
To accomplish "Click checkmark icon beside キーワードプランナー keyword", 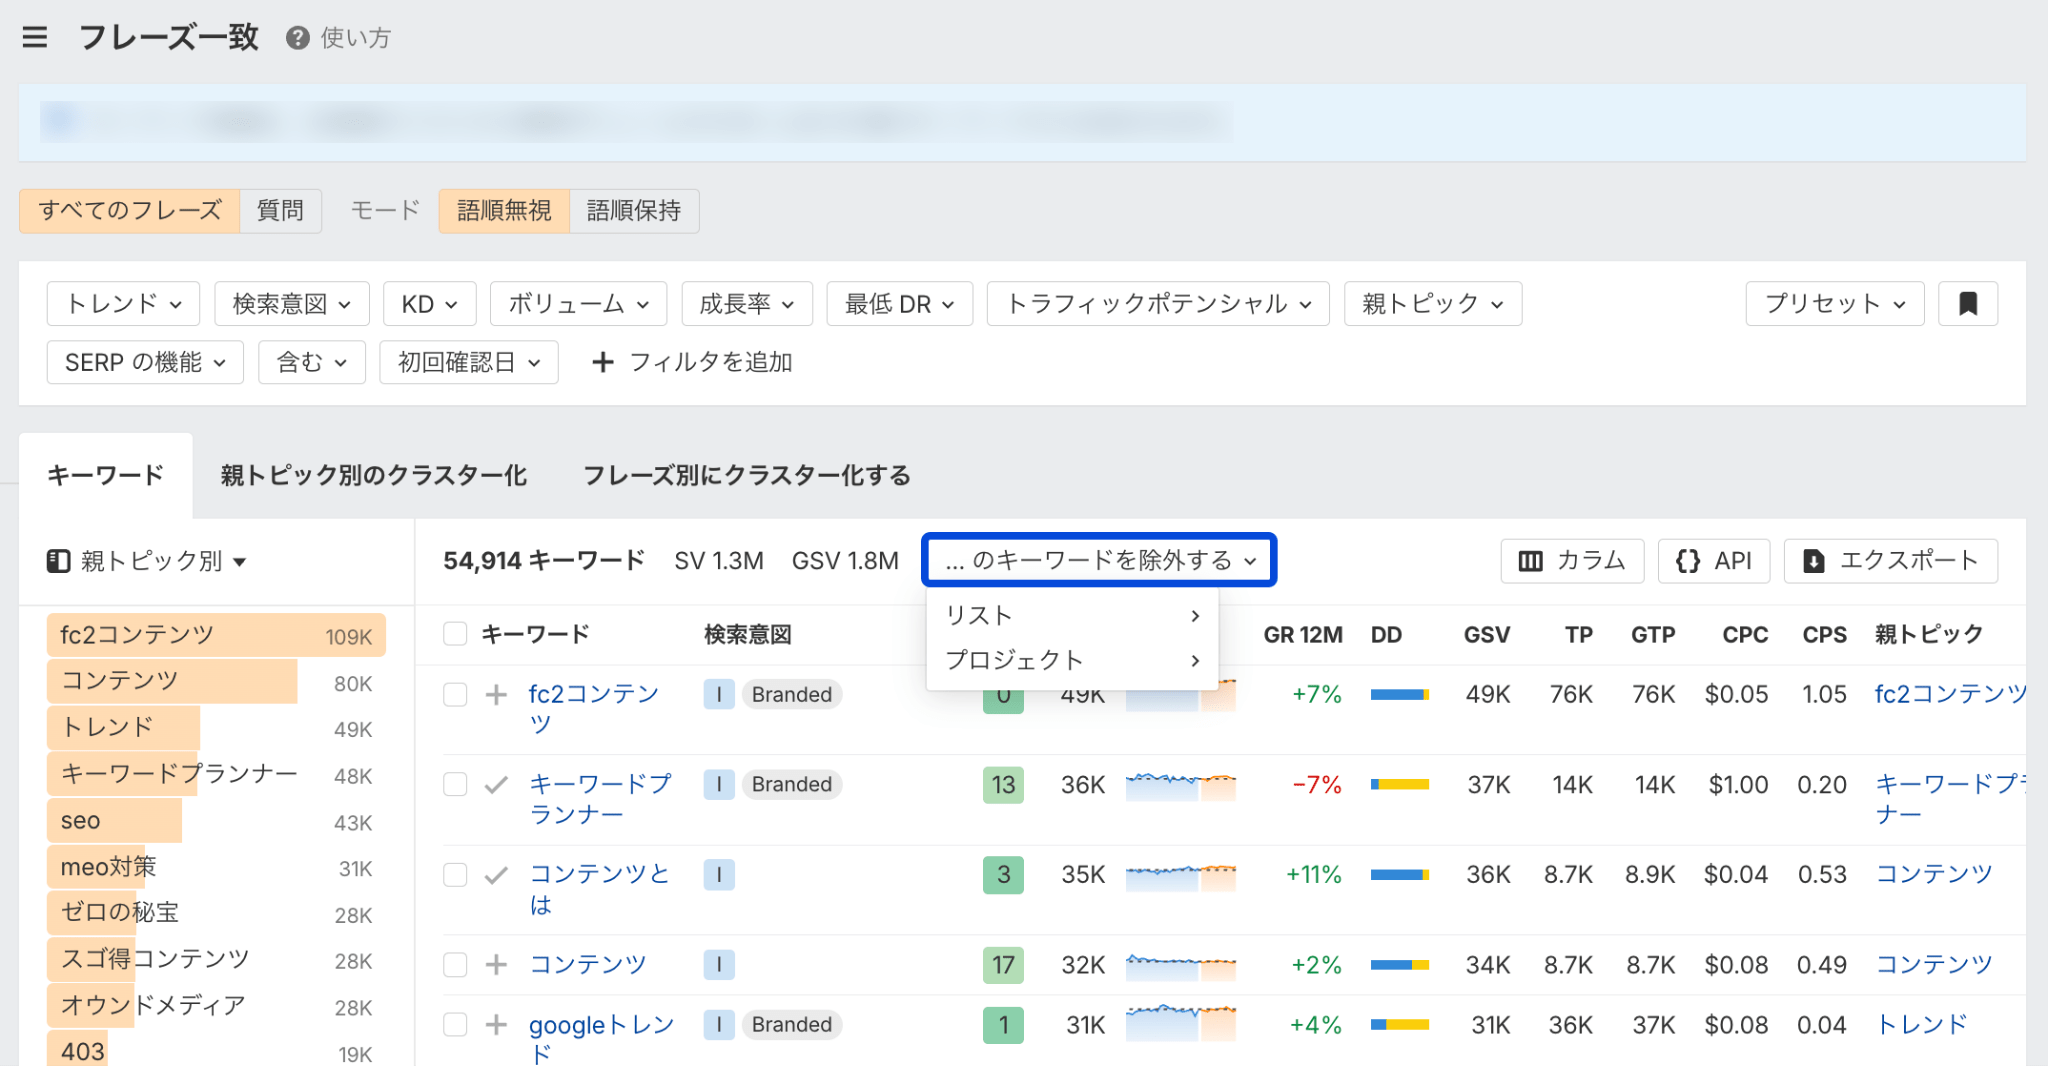I will click(x=496, y=785).
